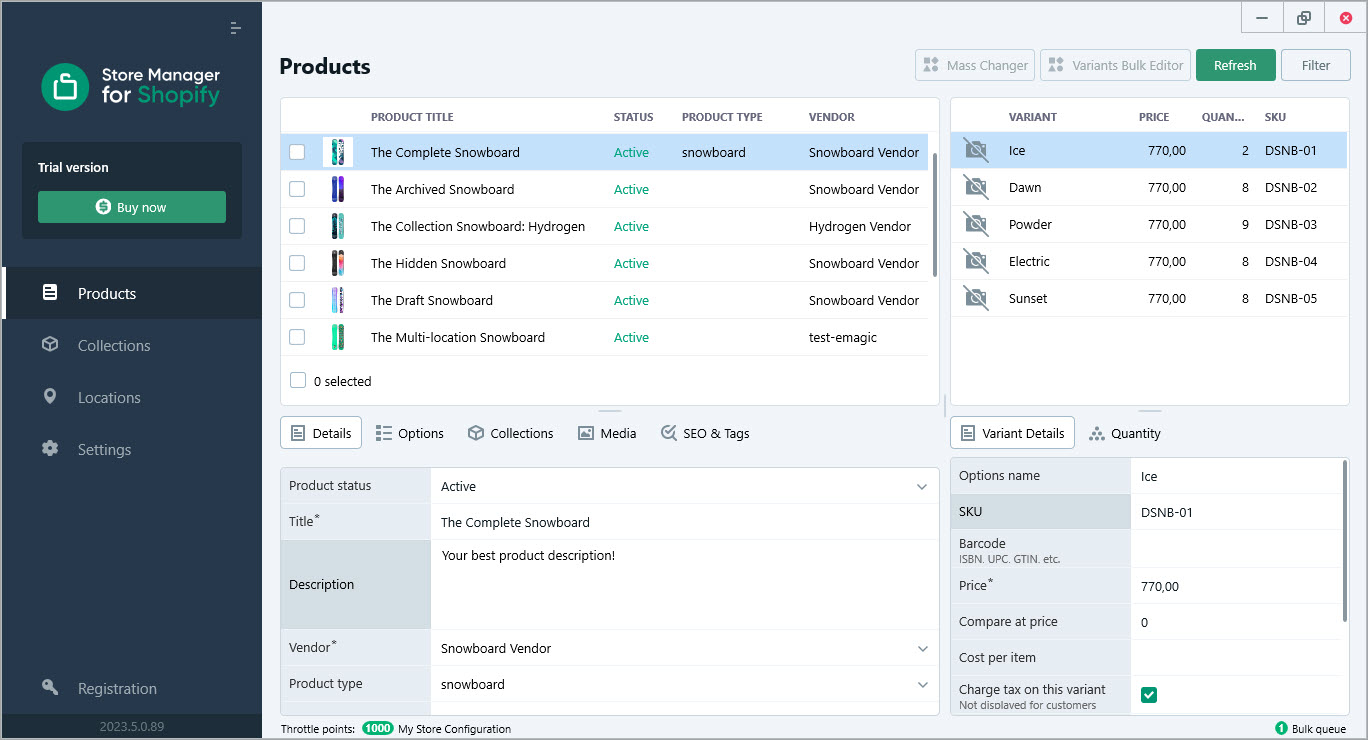Click the Title input field
Image resolution: width=1368 pixels, height=740 pixels.
[685, 522]
